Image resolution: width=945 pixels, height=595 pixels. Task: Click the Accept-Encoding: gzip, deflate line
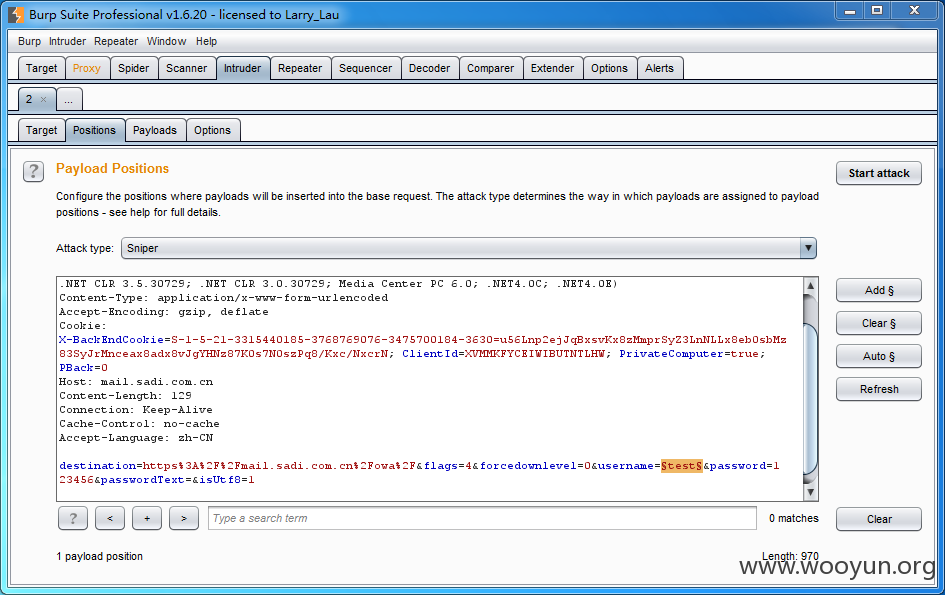click(x=164, y=312)
